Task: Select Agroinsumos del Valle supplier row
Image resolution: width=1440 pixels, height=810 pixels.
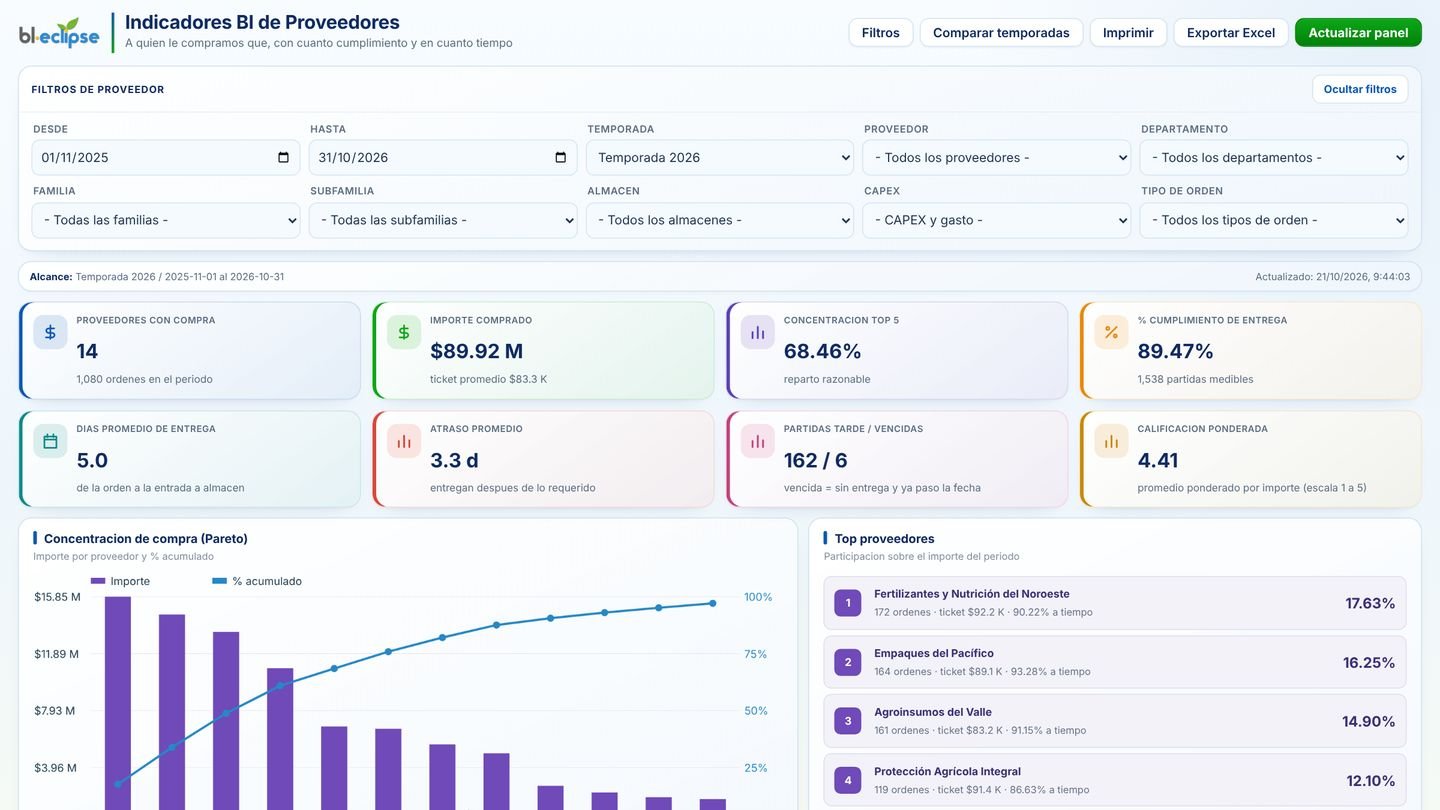Action: (1115, 721)
